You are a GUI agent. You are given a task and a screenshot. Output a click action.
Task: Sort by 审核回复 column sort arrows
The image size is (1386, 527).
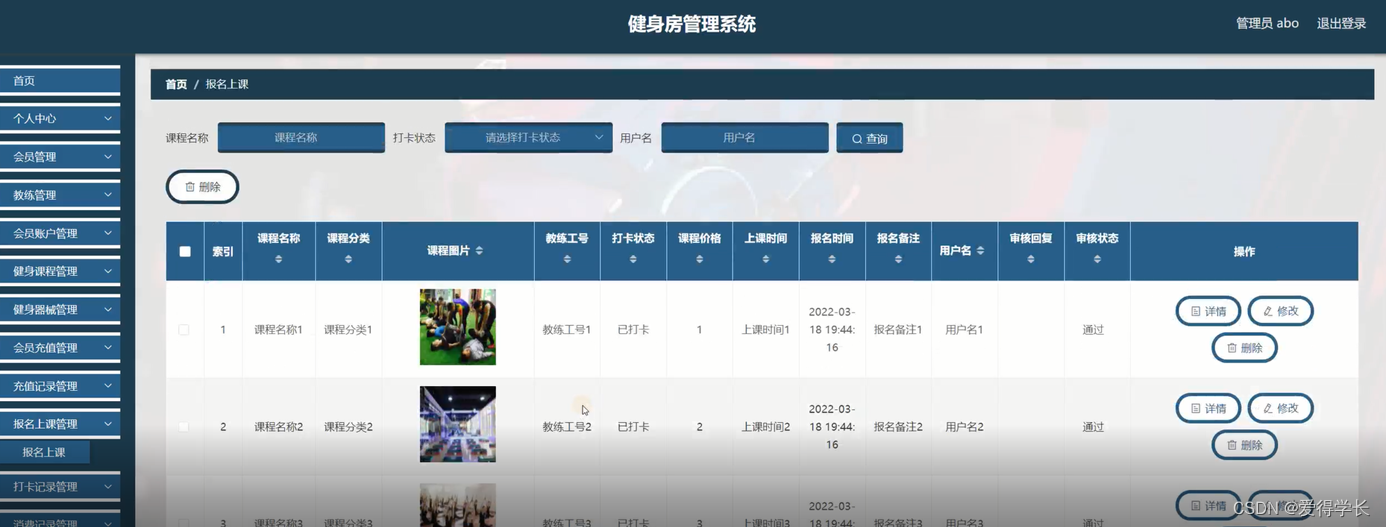coord(1031,259)
